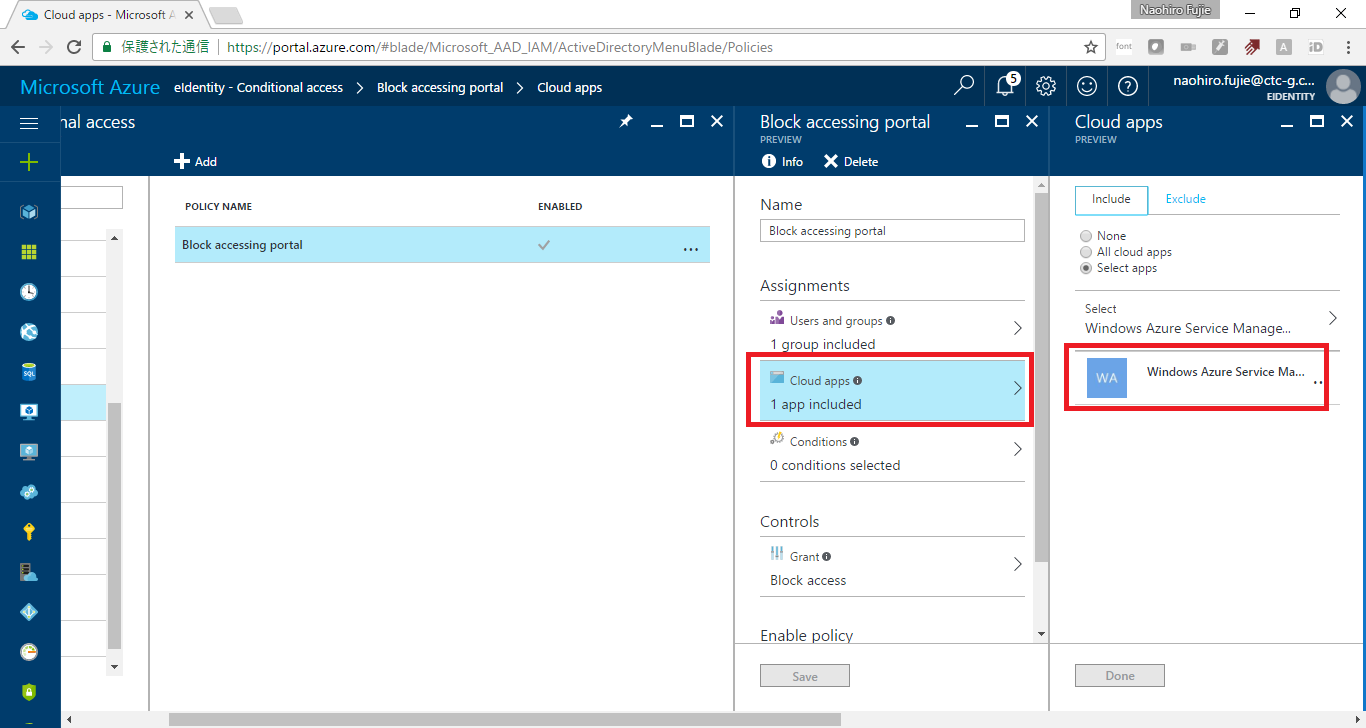Viewport: 1366px width, 728px height.
Task: Open the clock Recent icon in sidebar
Action: click(x=29, y=292)
